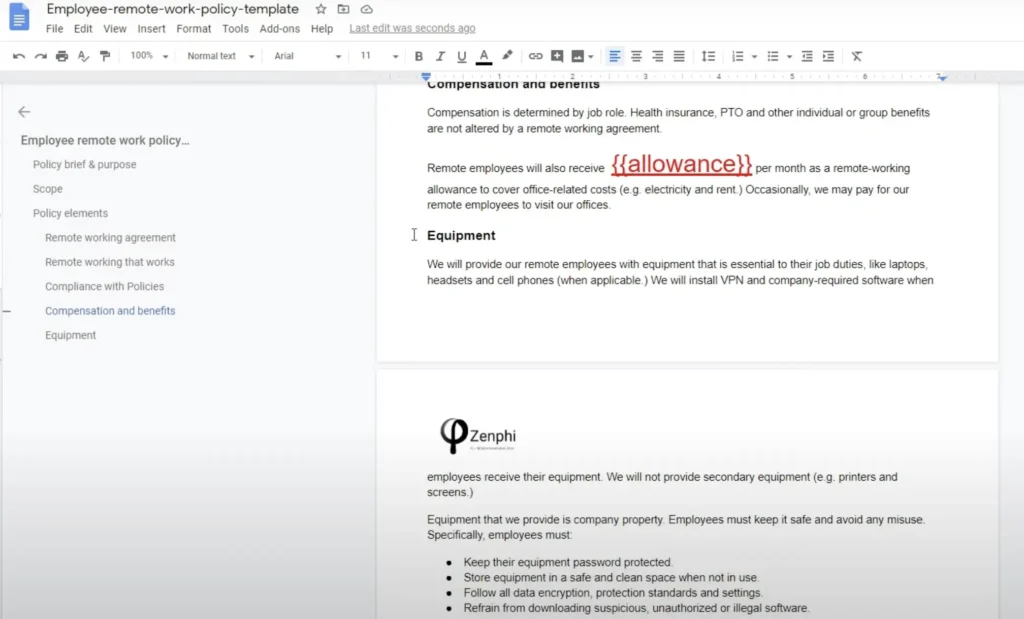
Task: Close the document outline with back arrow
Action: (24, 112)
